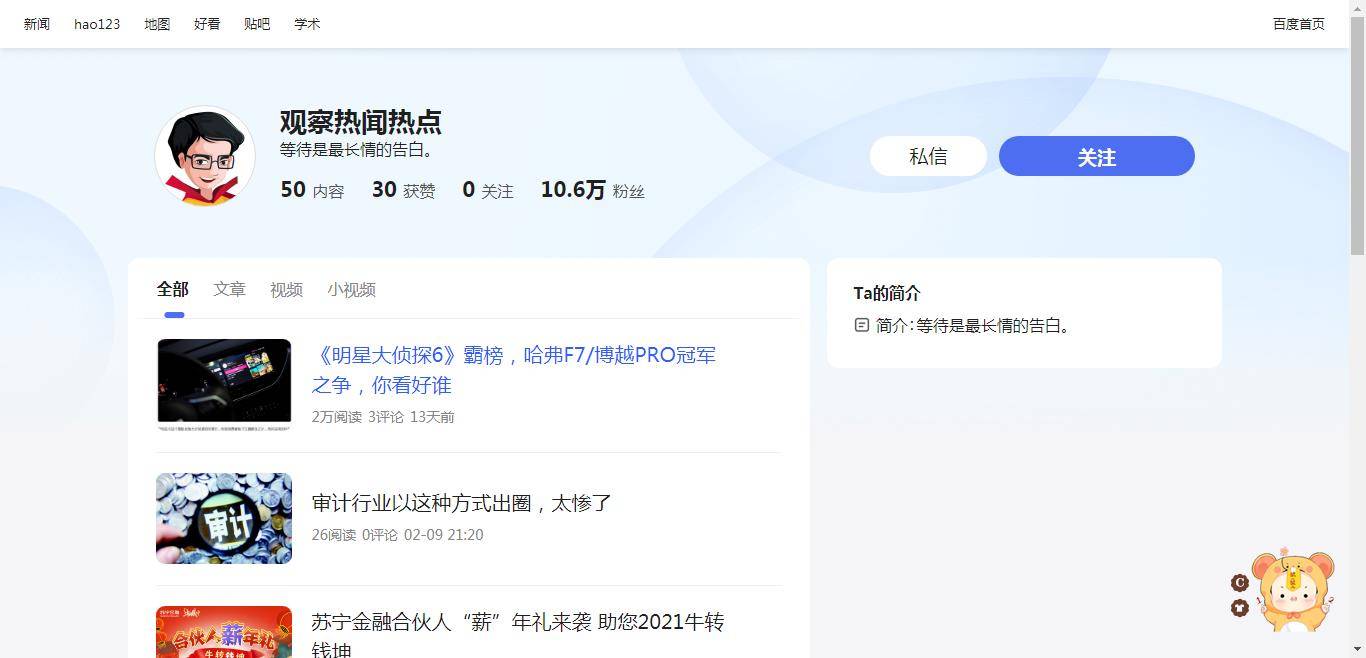Click the 0 关注 stat
Screen dimensions: 1366x658
tap(487, 190)
